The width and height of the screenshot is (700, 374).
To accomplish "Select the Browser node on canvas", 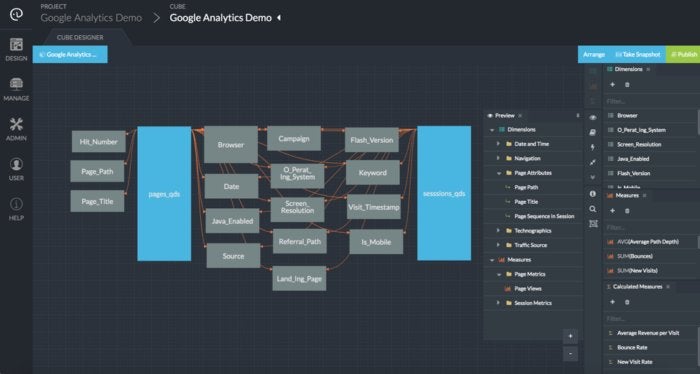I will pyautogui.click(x=231, y=145).
